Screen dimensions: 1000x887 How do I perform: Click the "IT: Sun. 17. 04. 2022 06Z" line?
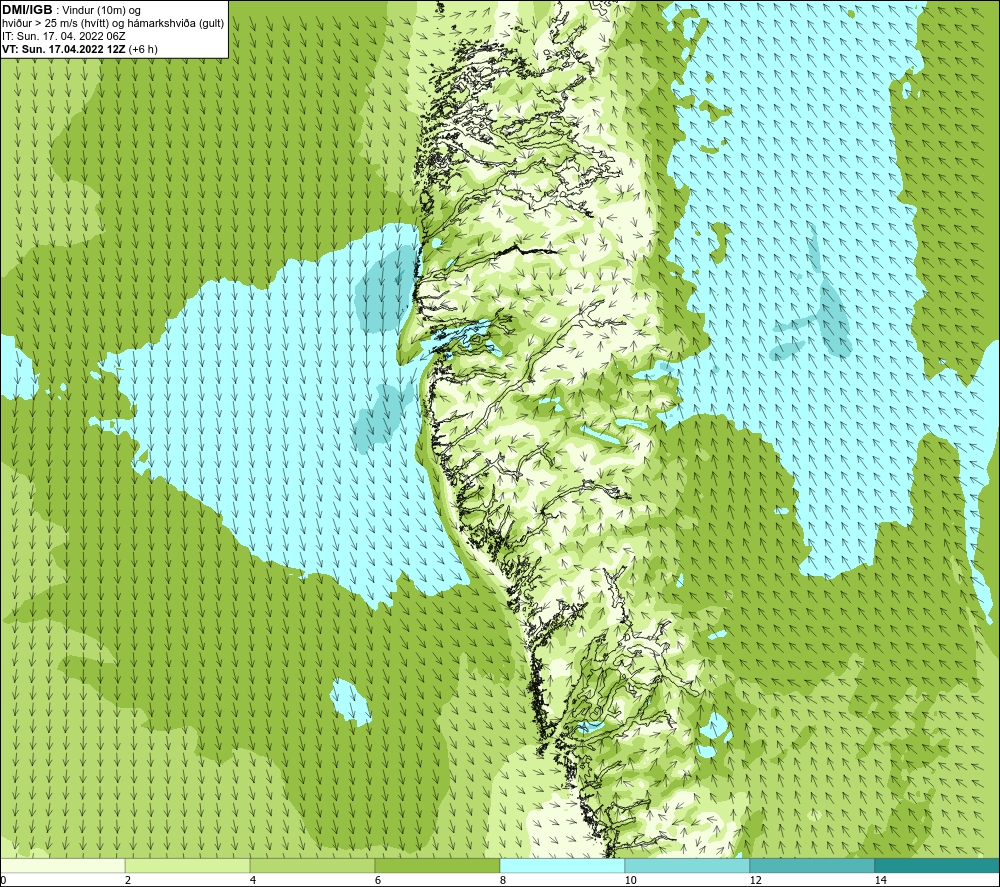[x=63, y=36]
